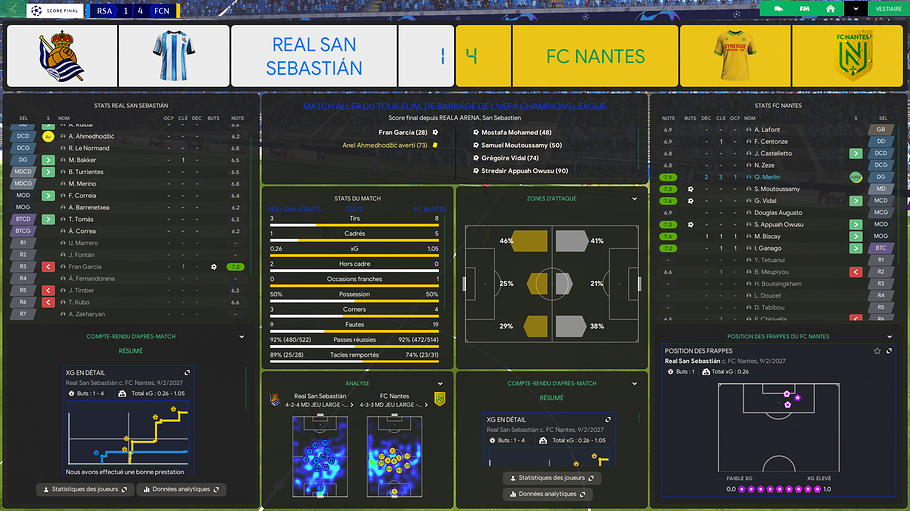Select the Score Final tab
The height and width of the screenshot is (511, 910).
55,10
